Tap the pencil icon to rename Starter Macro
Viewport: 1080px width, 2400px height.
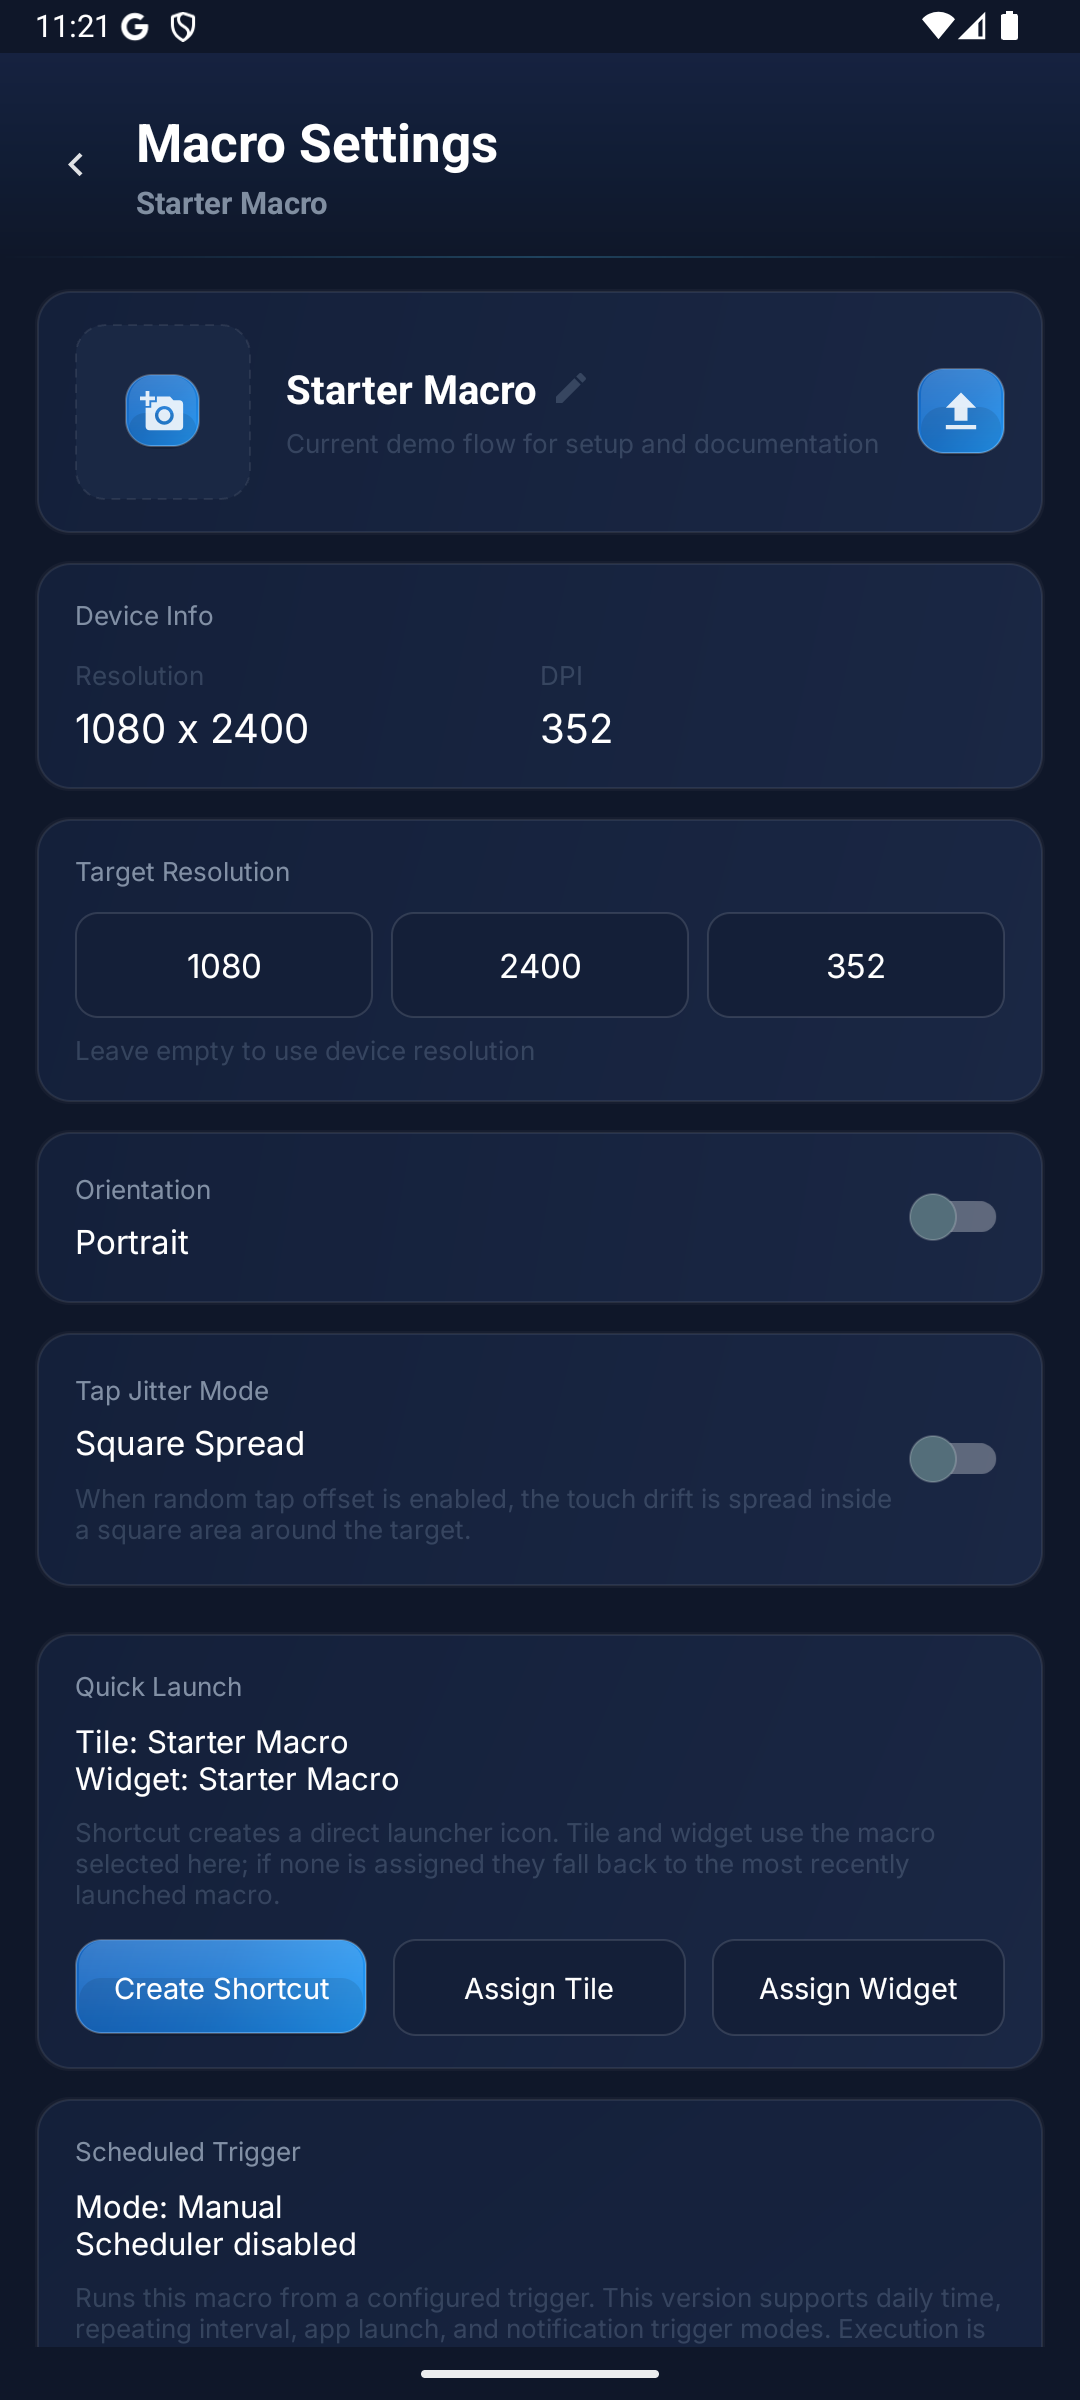pyautogui.click(x=570, y=389)
